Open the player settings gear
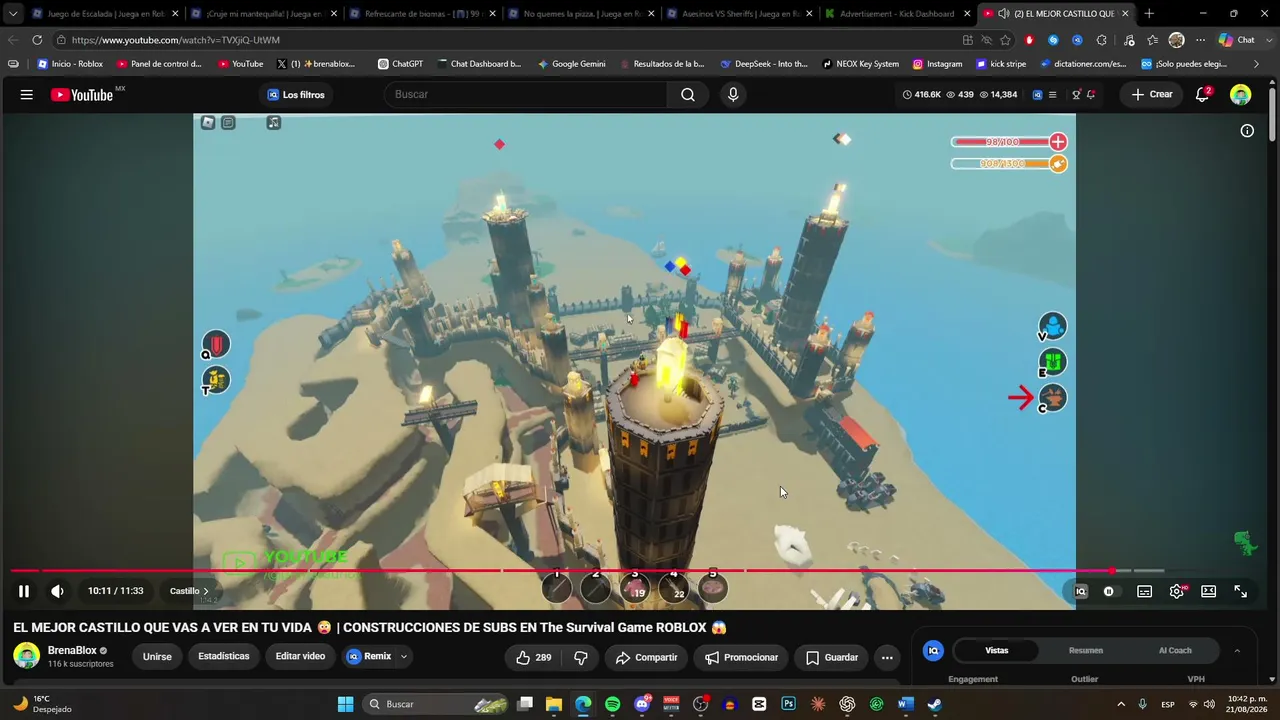1280x720 pixels. click(x=1177, y=591)
